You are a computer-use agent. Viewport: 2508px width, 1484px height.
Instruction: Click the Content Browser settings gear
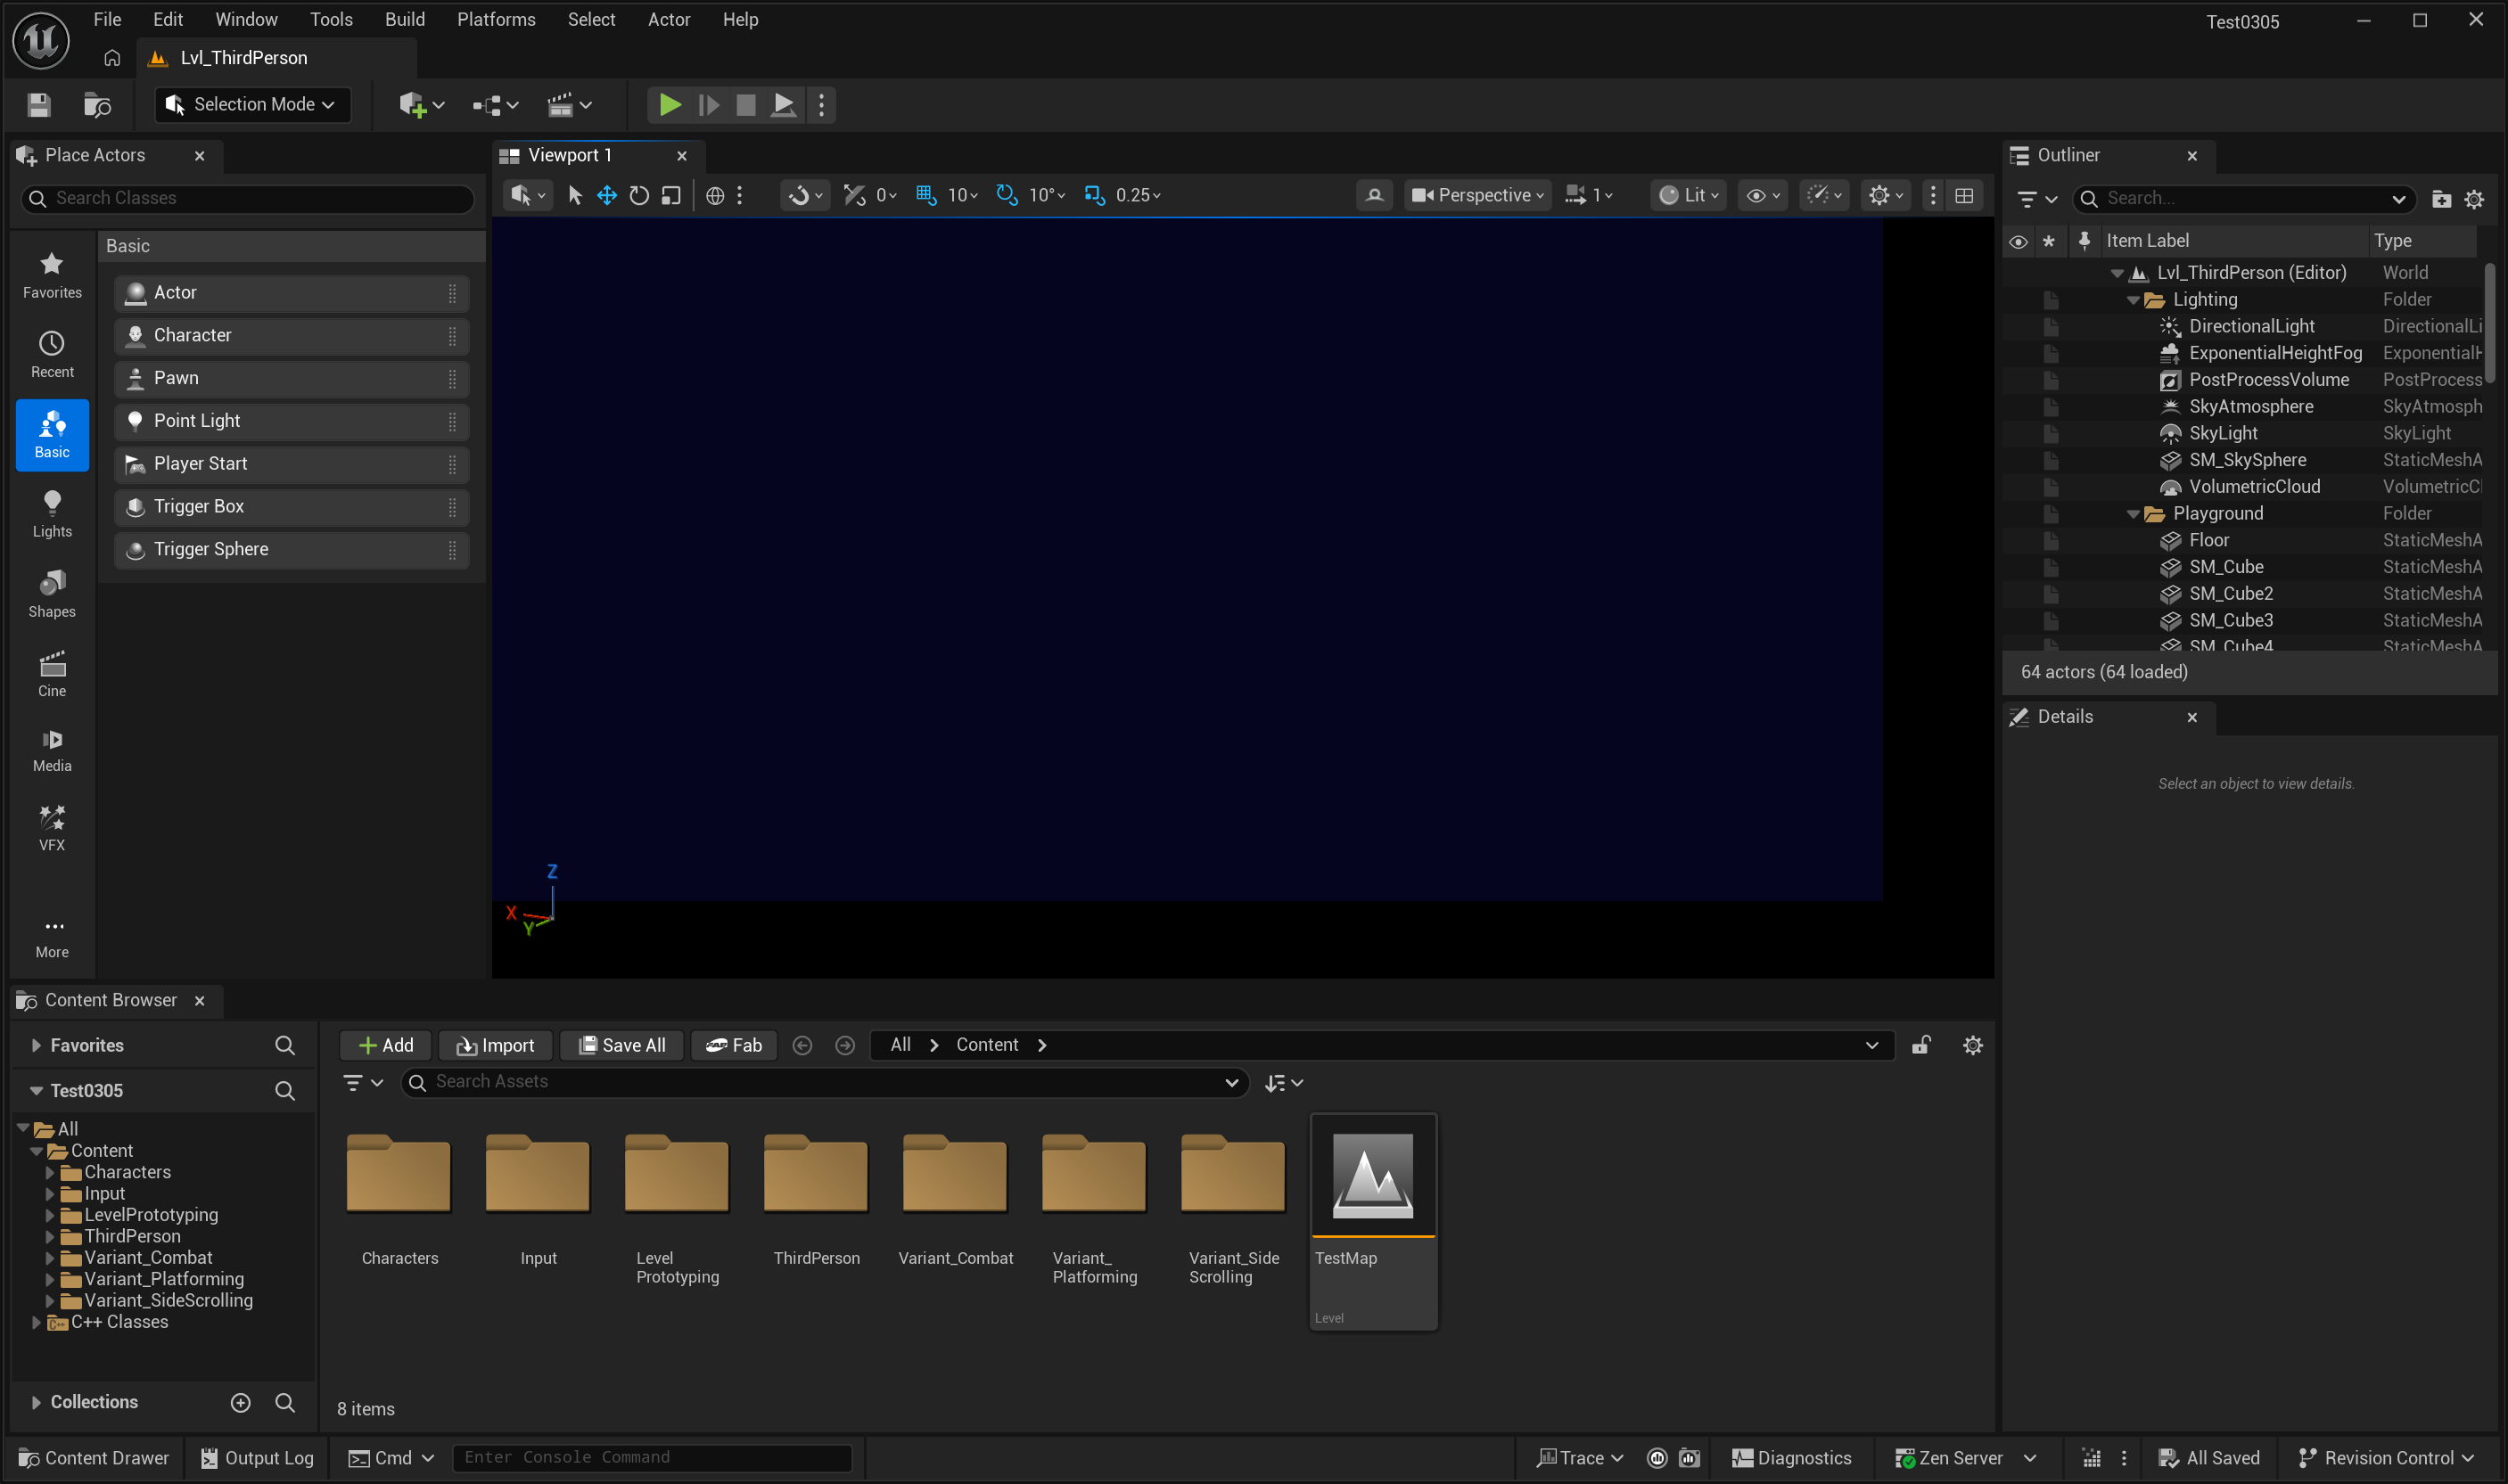point(1972,1045)
